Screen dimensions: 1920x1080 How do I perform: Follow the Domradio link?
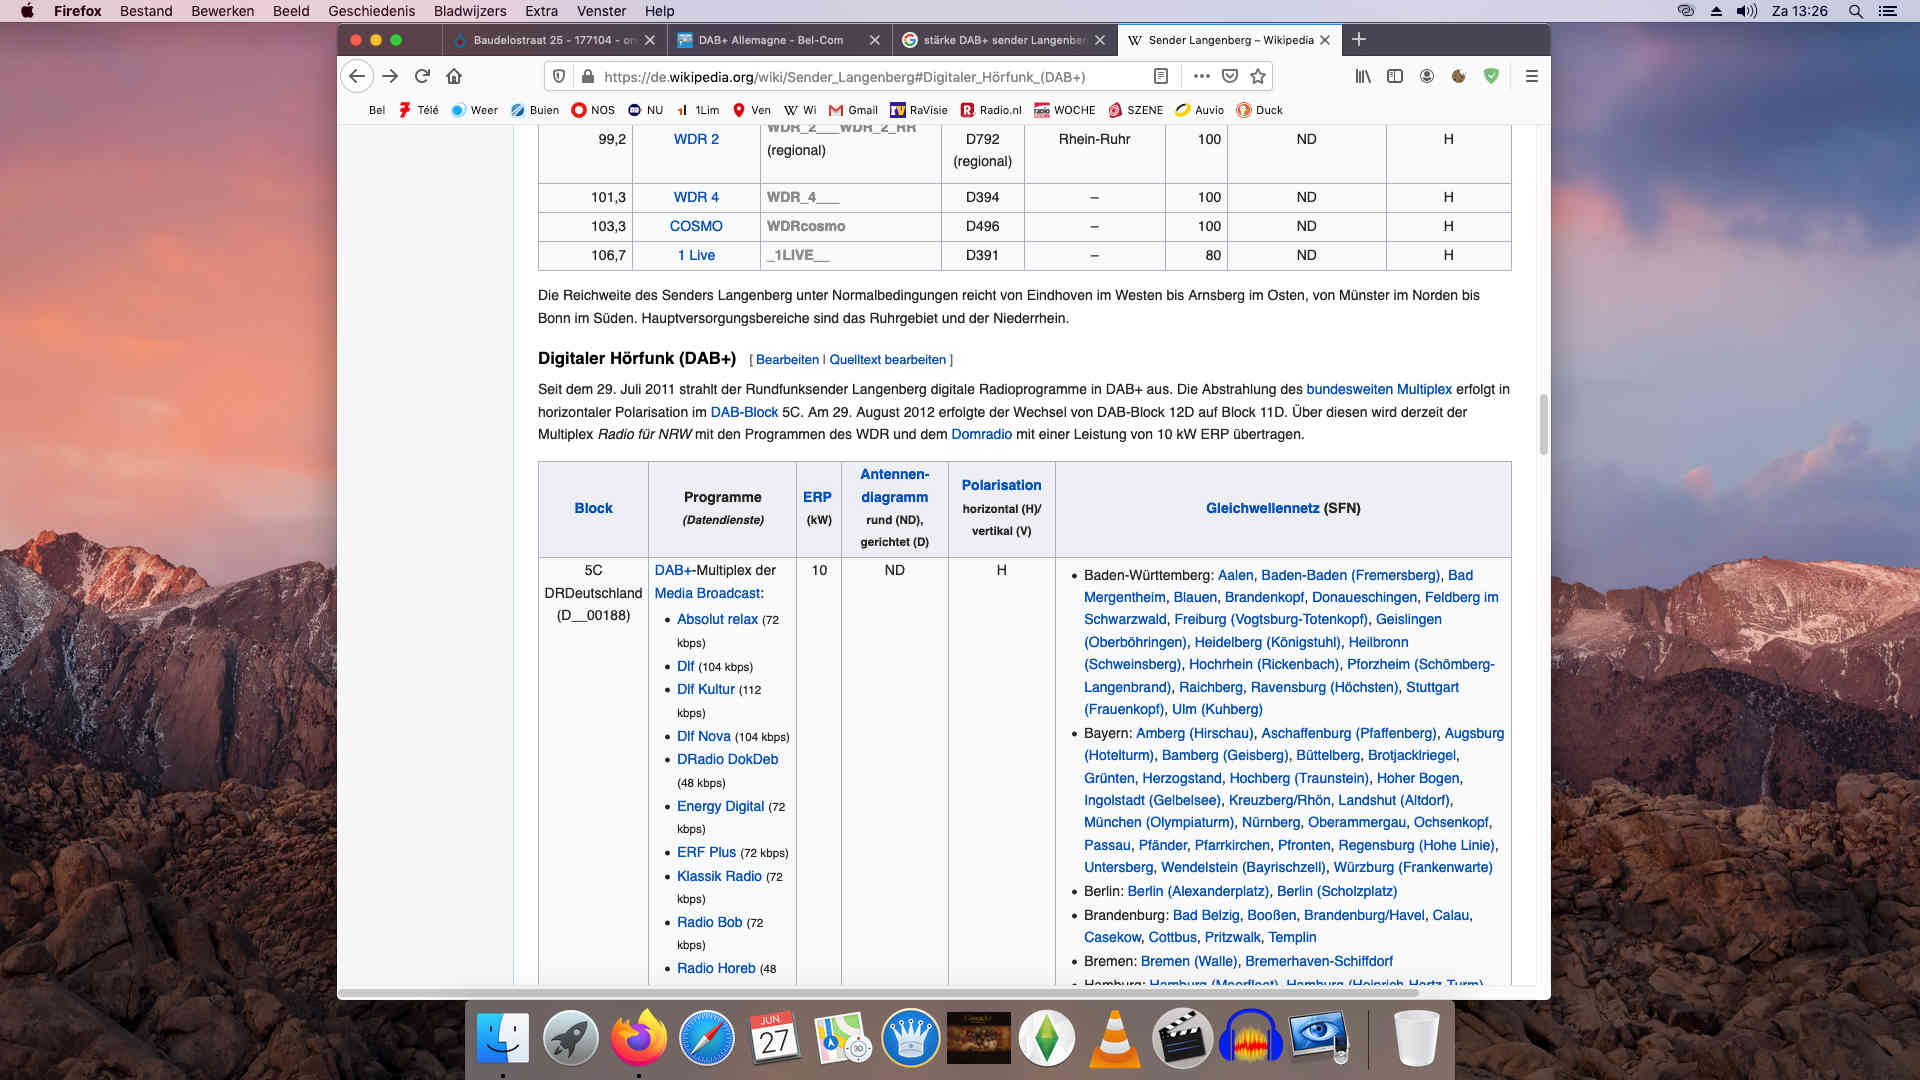pyautogui.click(x=981, y=434)
